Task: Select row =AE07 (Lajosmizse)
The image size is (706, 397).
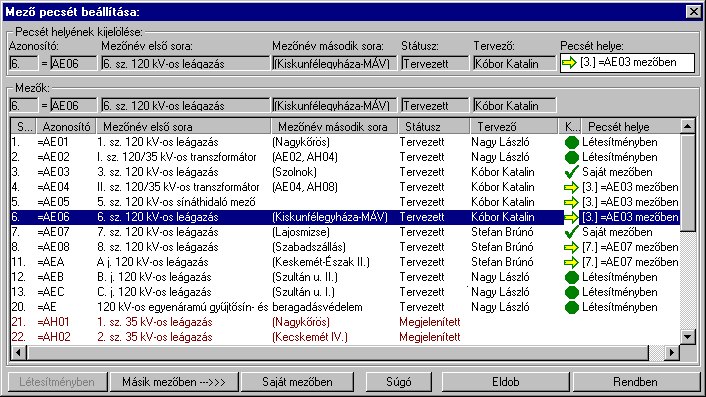Action: [x=345, y=232]
